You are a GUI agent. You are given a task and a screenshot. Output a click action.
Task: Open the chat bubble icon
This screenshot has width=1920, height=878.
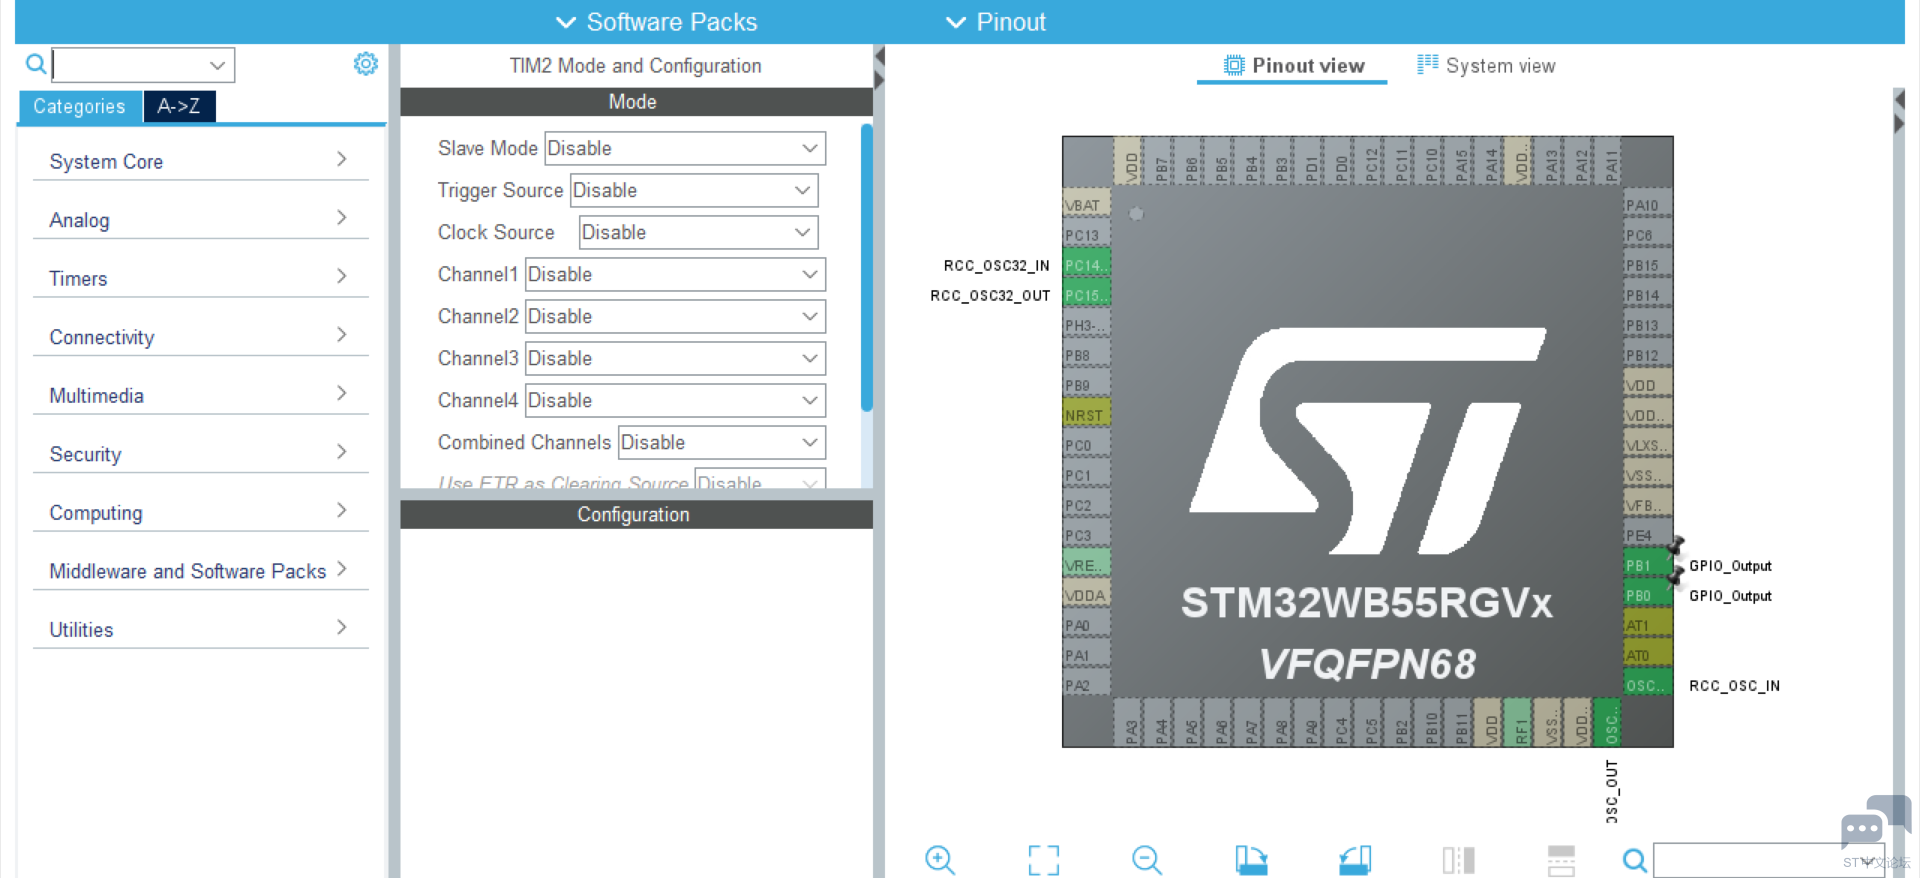coord(1875,822)
